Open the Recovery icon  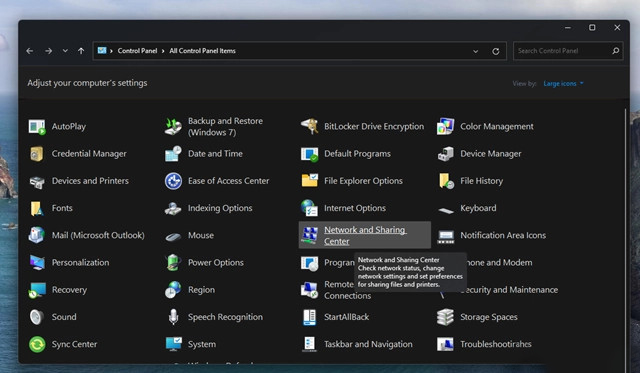[x=37, y=290]
